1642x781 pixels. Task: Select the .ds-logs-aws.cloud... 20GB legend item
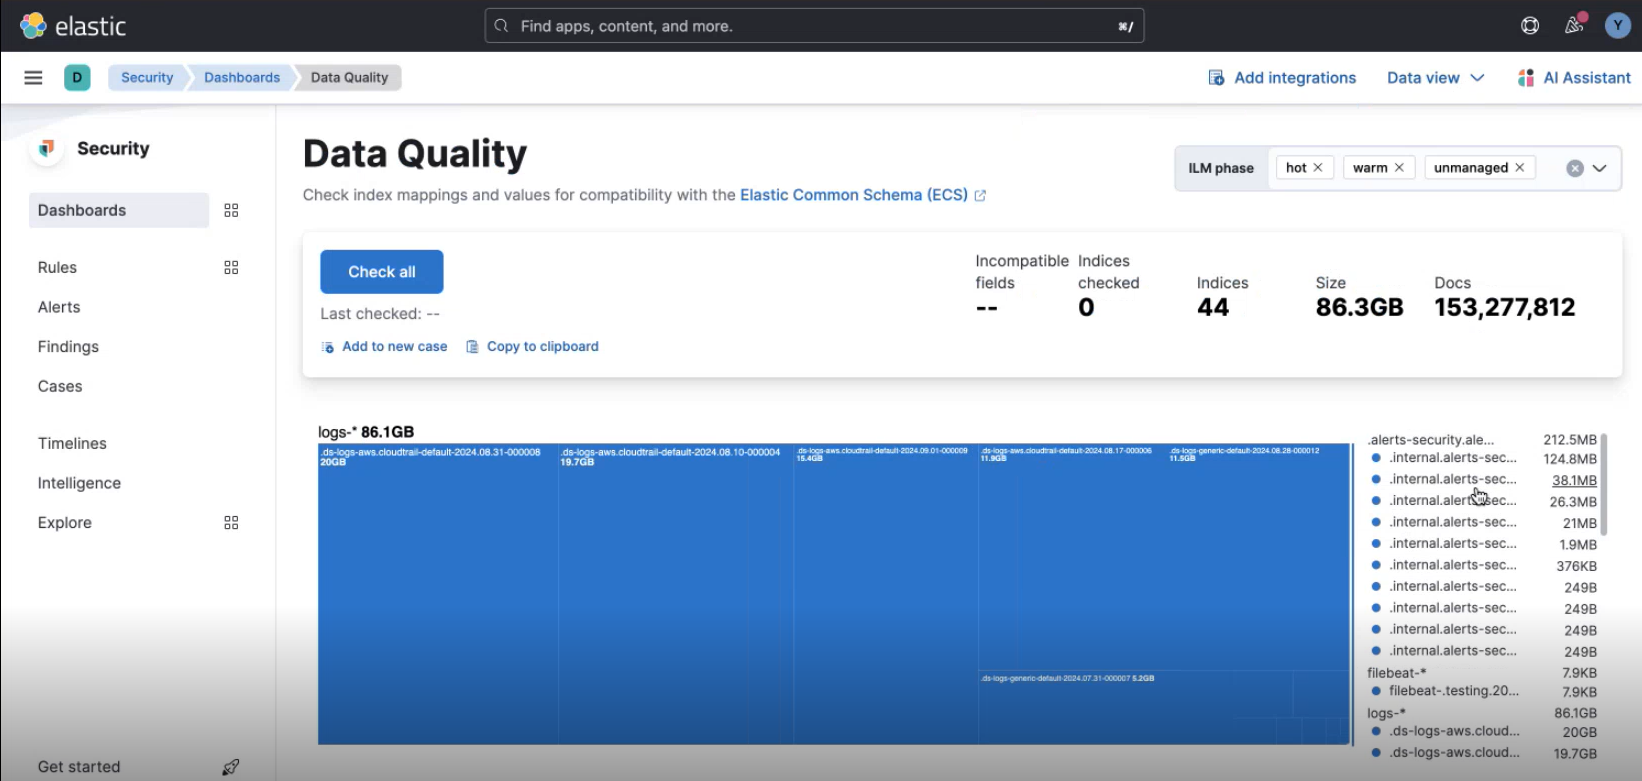(1485, 731)
